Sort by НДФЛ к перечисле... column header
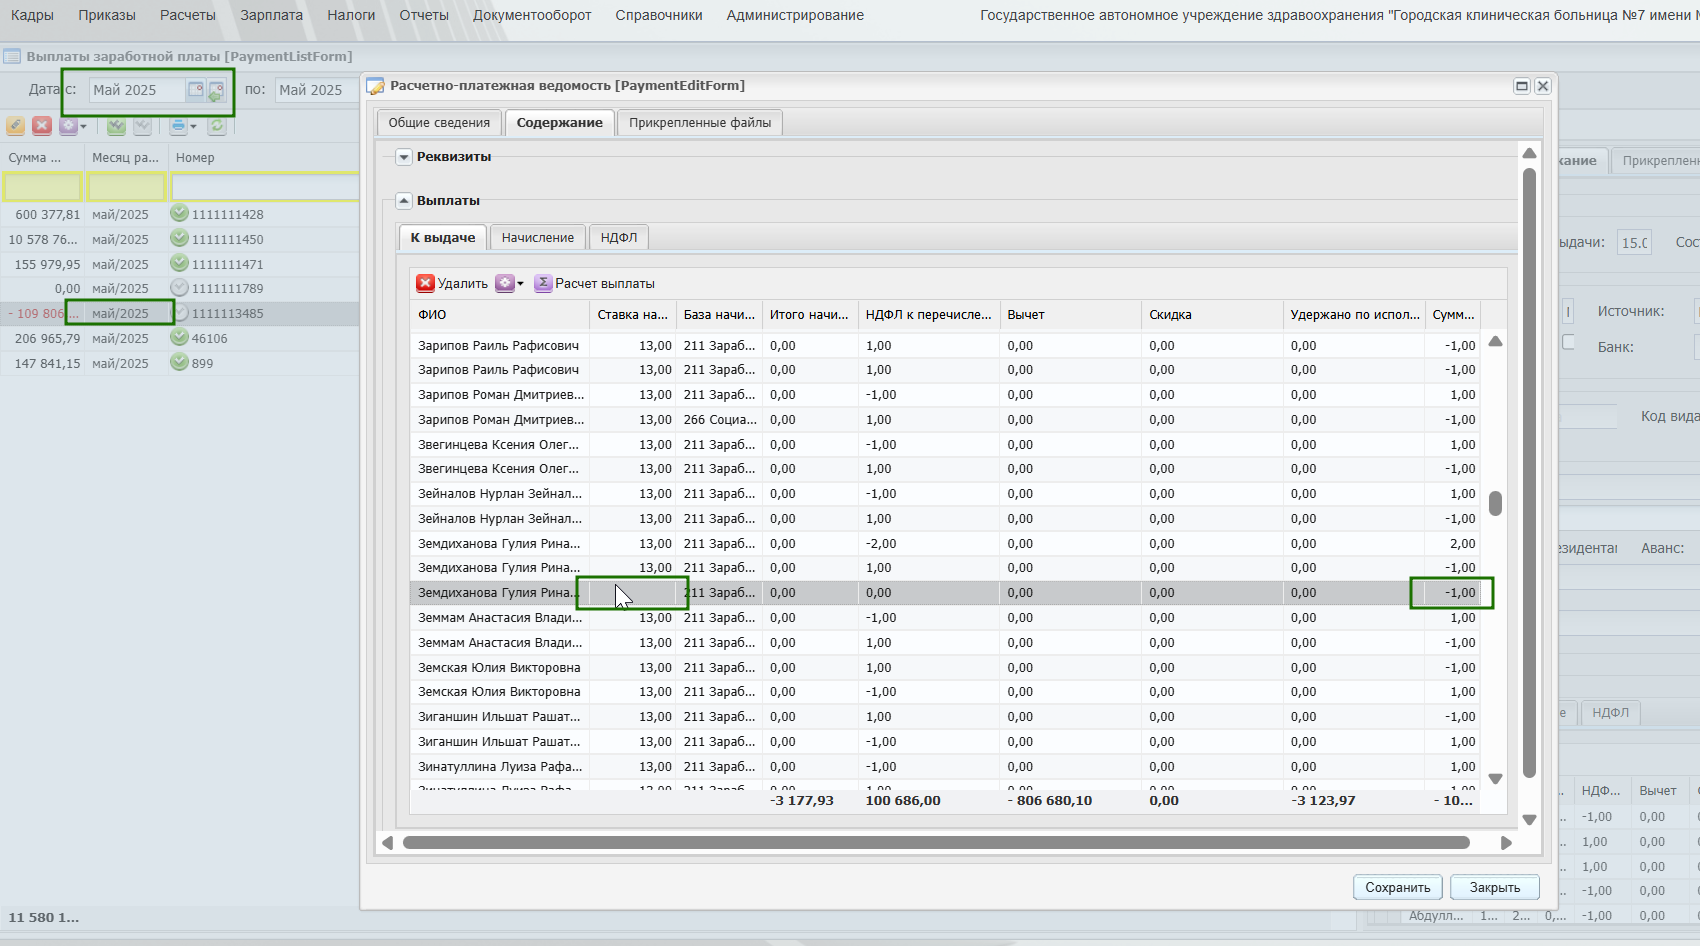The image size is (1700, 946). coord(928,314)
